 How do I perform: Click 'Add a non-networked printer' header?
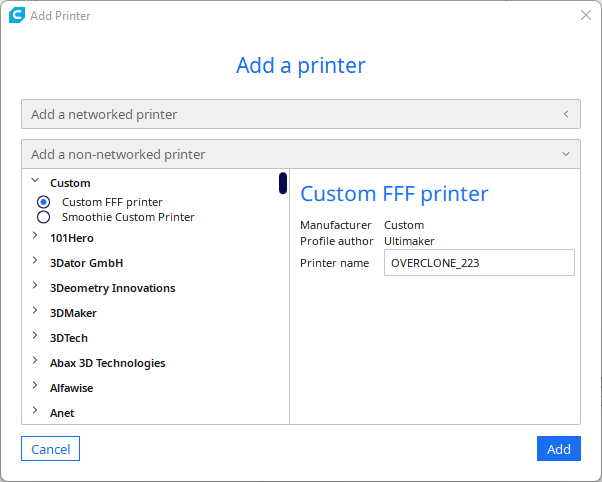[301, 154]
